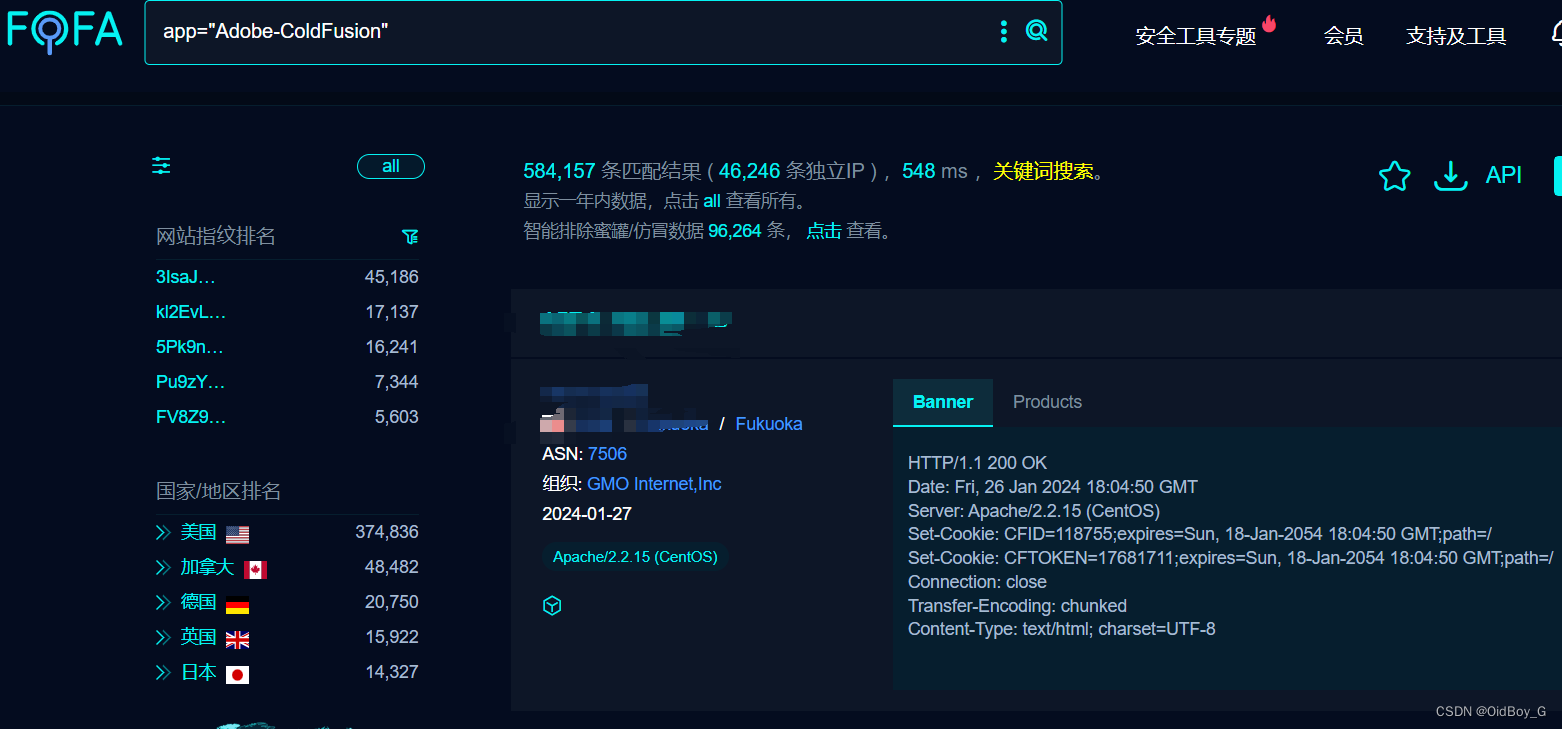Select fingerprint 5Pk9n… entry
Viewport: 1562px width, 729px height.
(x=190, y=347)
